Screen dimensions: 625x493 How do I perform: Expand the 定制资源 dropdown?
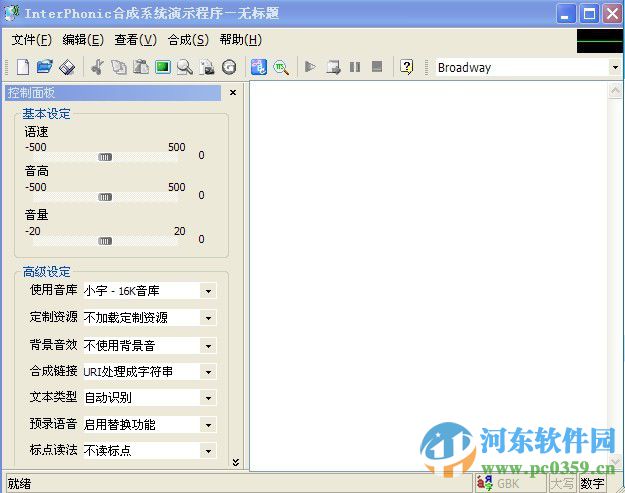tap(208, 318)
